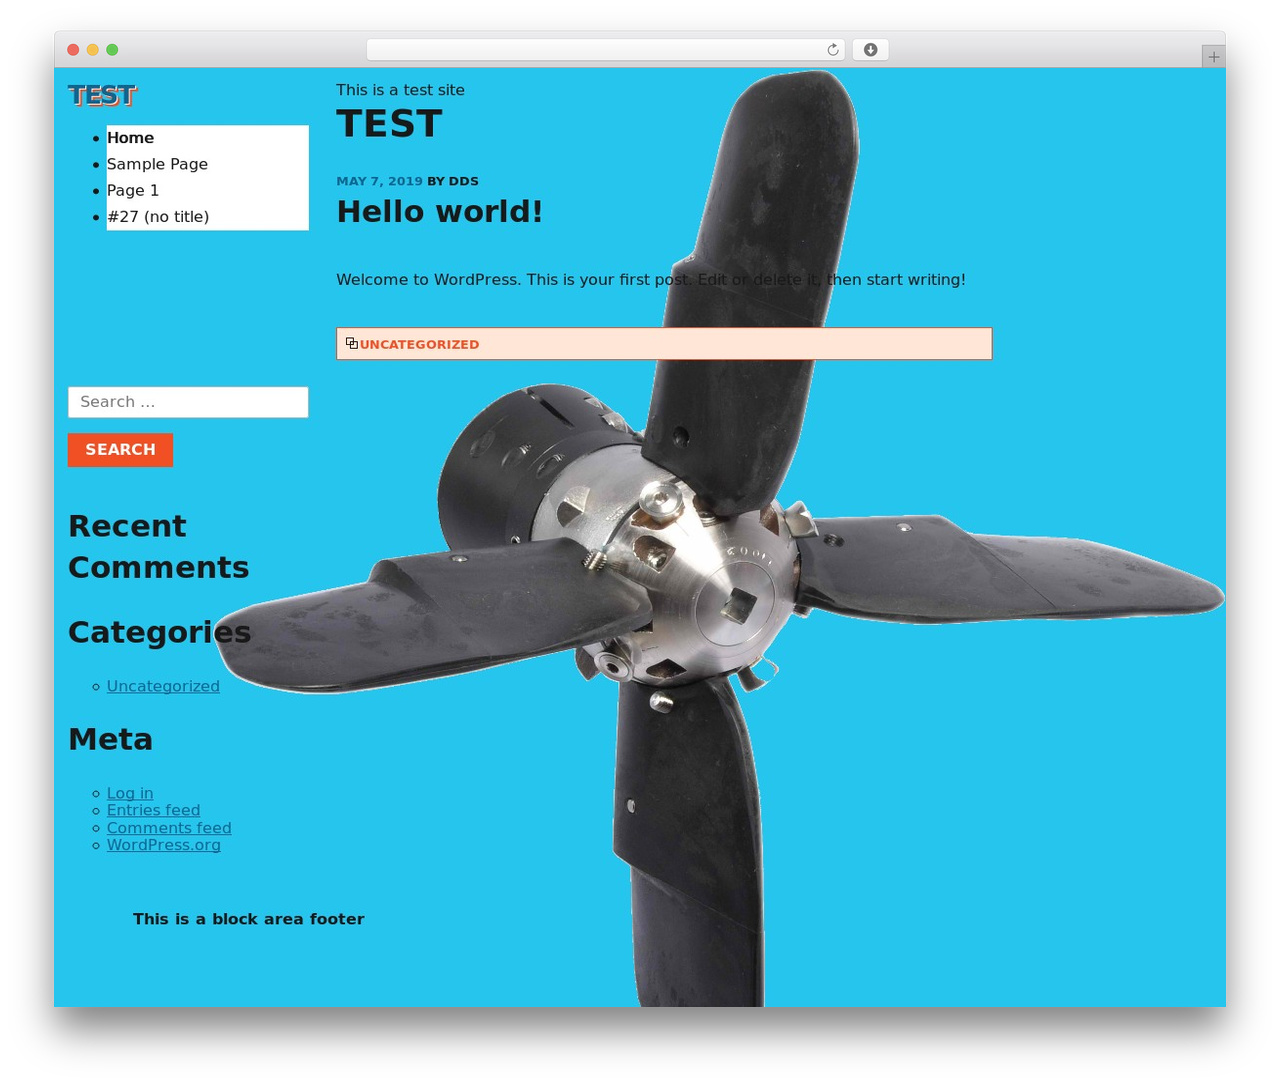Click the download icon in the browser toolbar

[871, 50]
